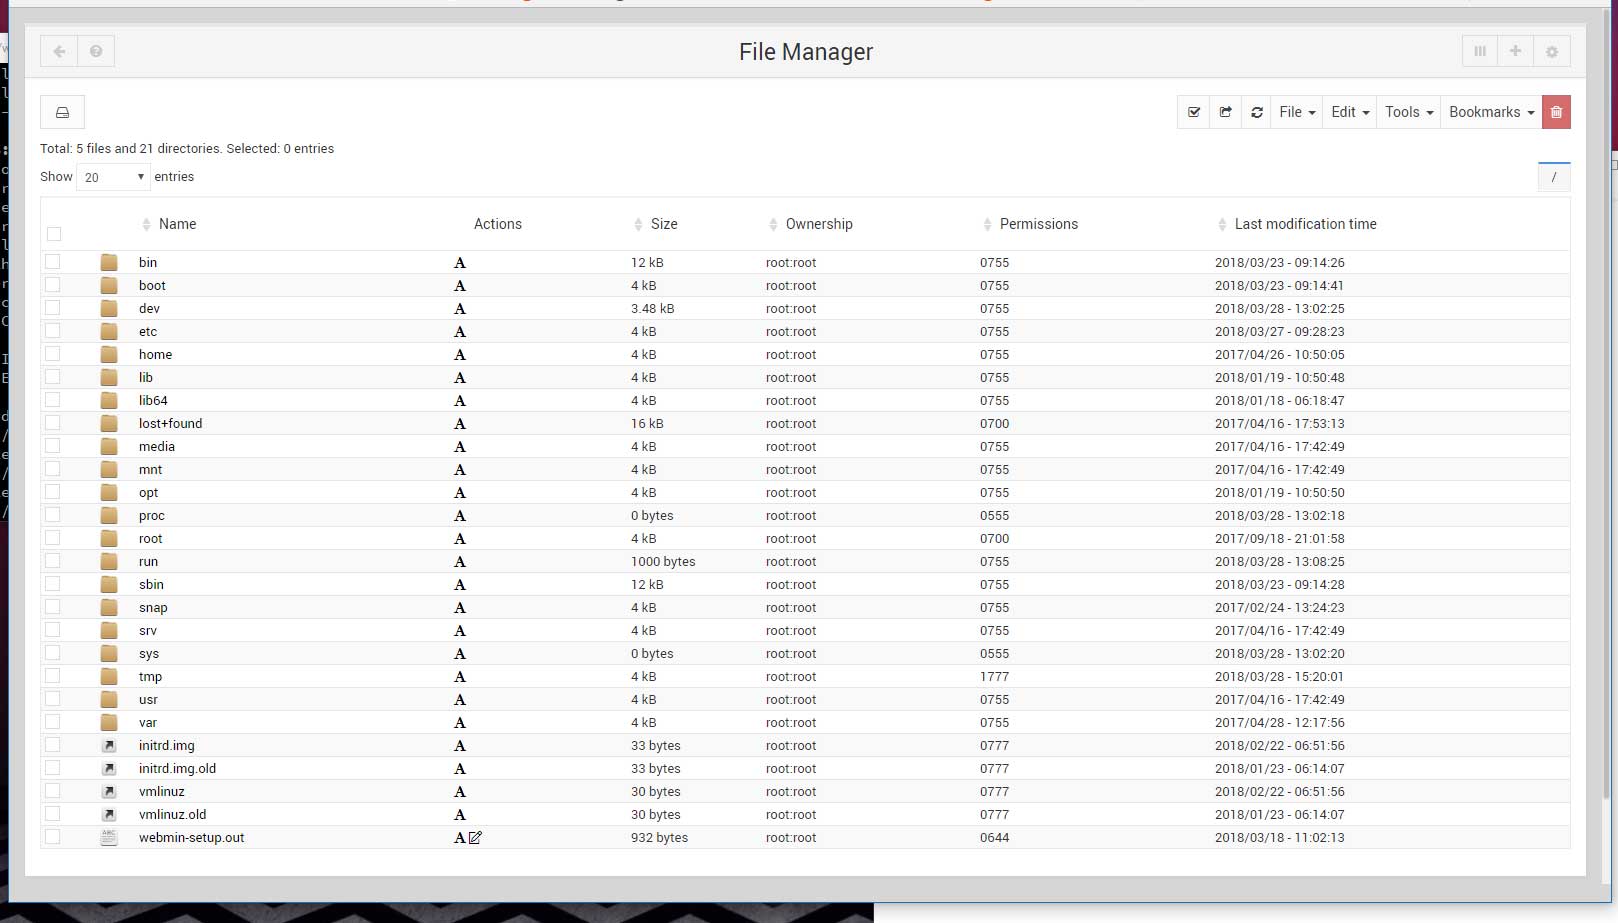The image size is (1618, 923).
Task: Open the red delete trash icon
Action: (x=1556, y=112)
